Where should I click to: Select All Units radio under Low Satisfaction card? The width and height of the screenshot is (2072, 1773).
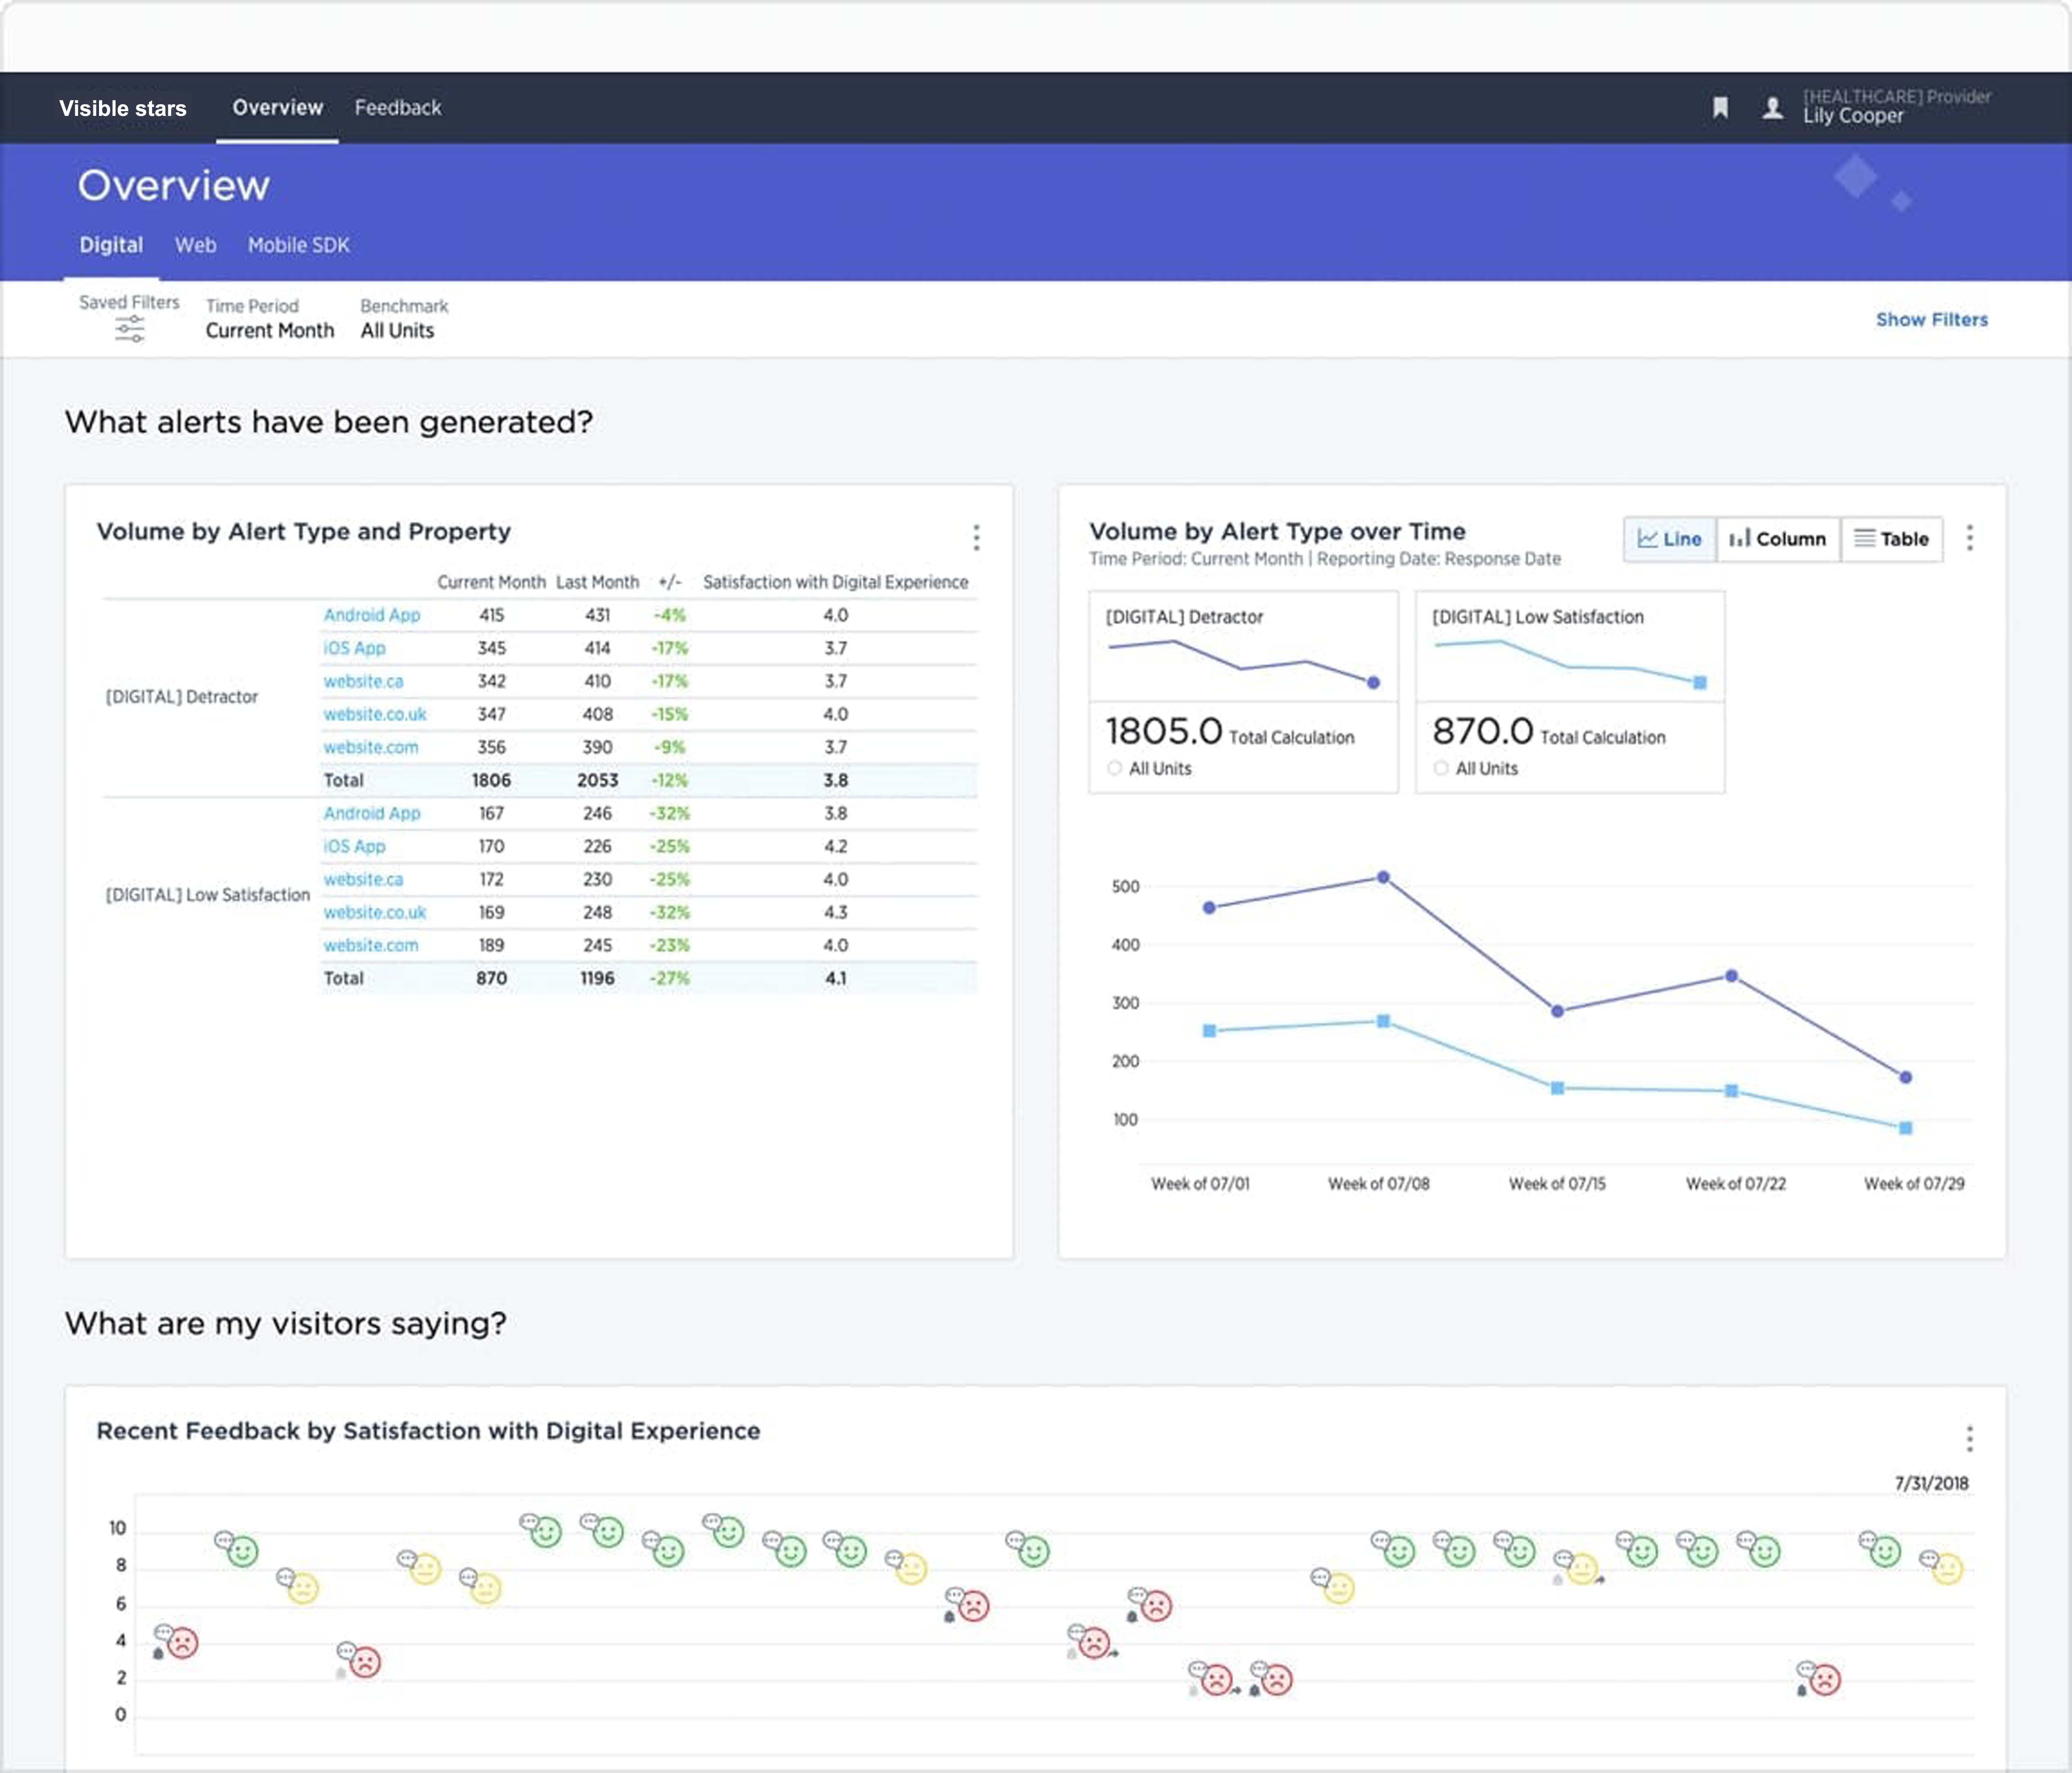click(x=1441, y=768)
